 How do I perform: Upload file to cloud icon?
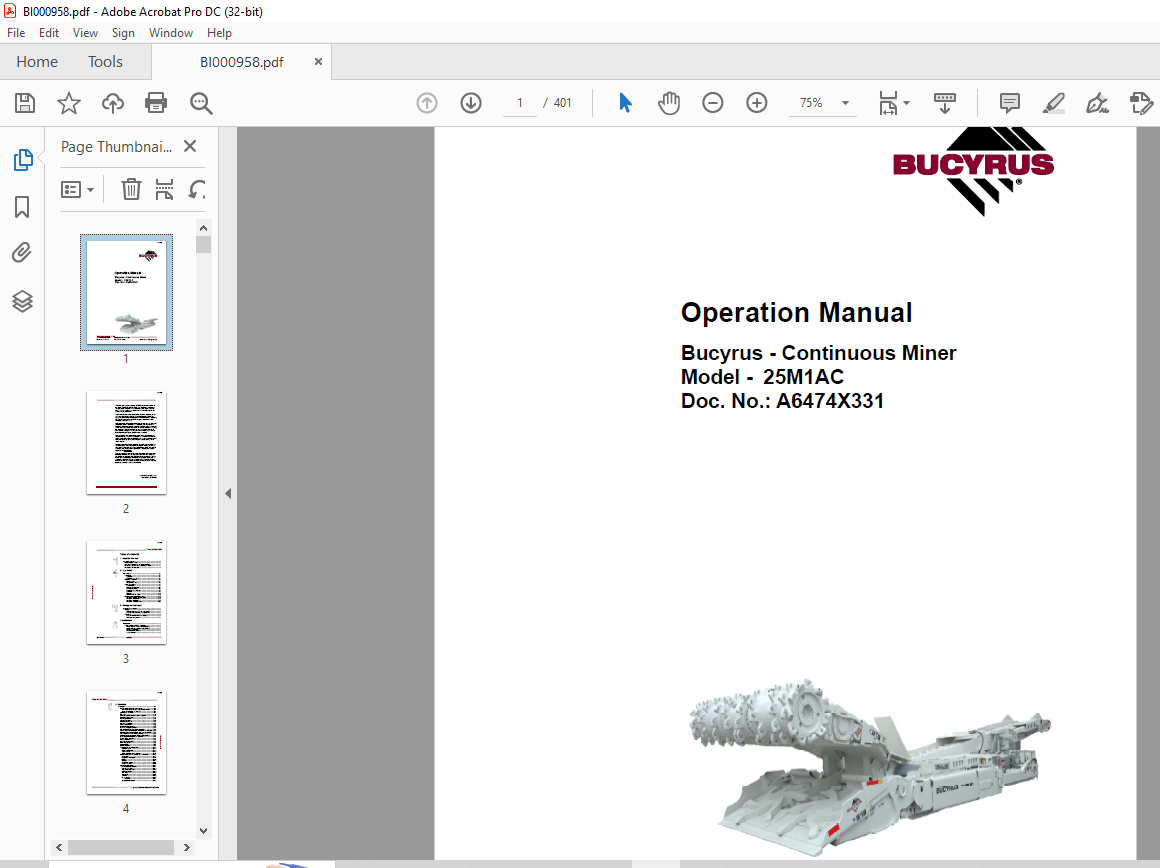click(x=112, y=103)
